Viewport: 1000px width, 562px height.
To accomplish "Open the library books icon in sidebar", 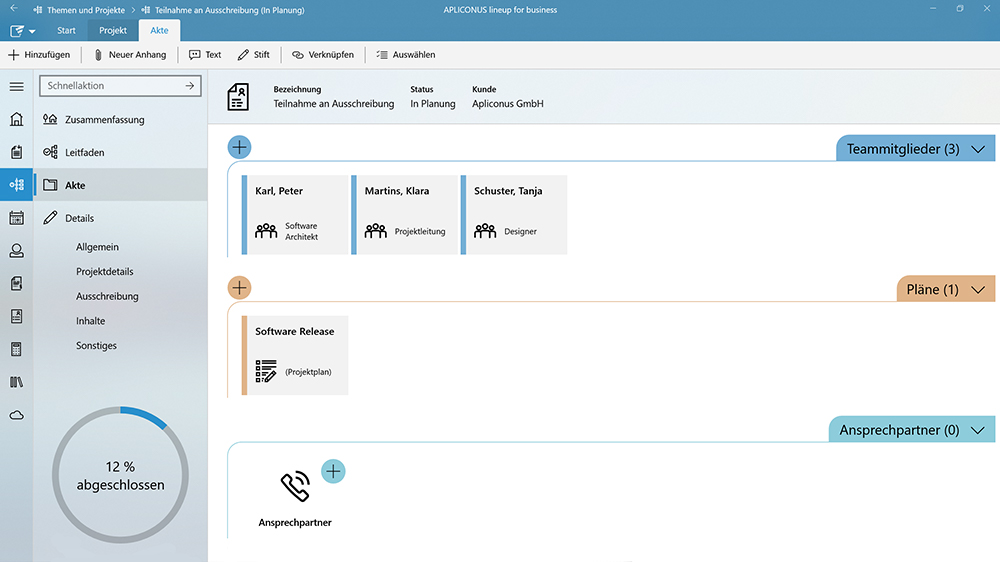I will pyautogui.click(x=17, y=382).
